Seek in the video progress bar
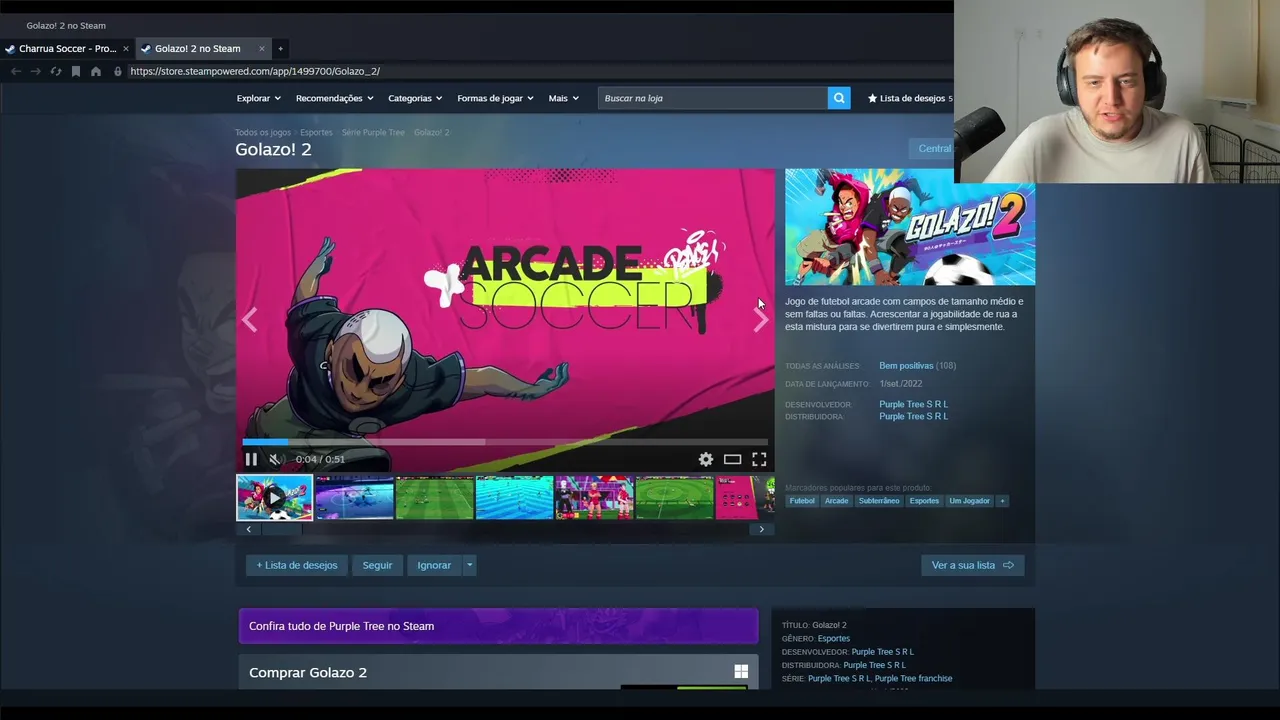Screen dimensions: 1280x720 tap(505, 441)
